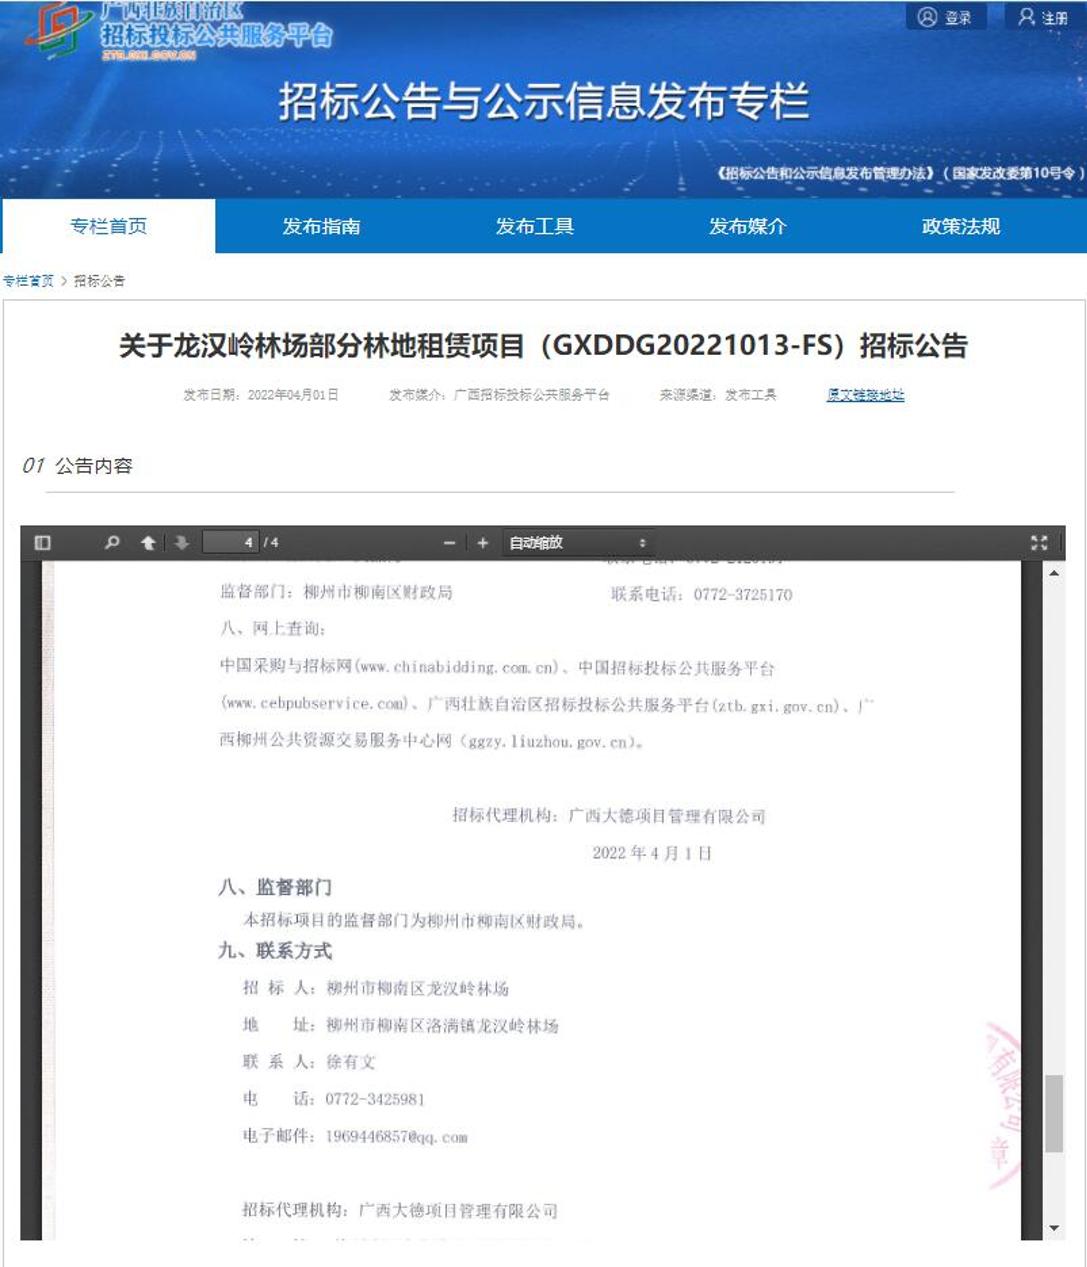Click the announcement title with GXDDG20221013-FS
The width and height of the screenshot is (1087, 1267).
coord(543,346)
